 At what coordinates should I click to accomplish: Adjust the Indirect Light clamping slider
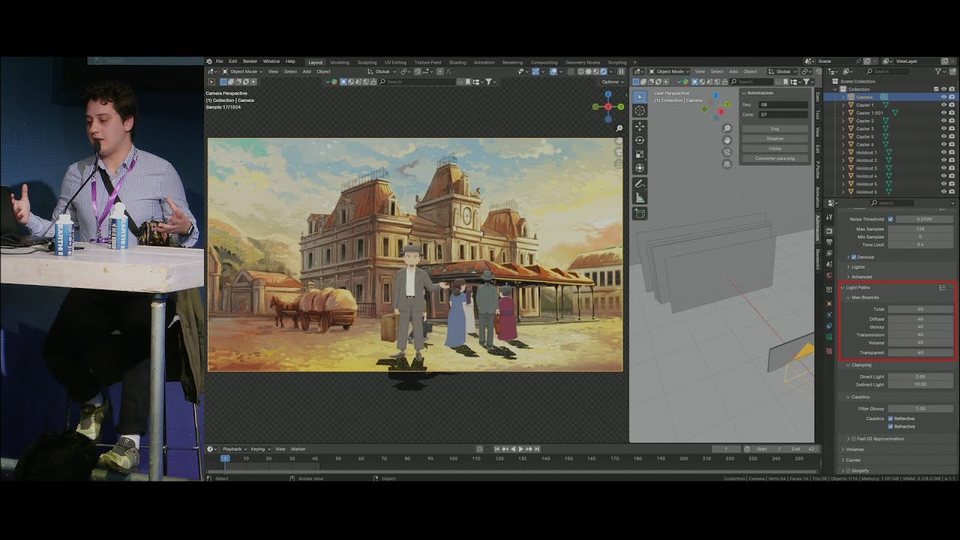click(x=920, y=384)
